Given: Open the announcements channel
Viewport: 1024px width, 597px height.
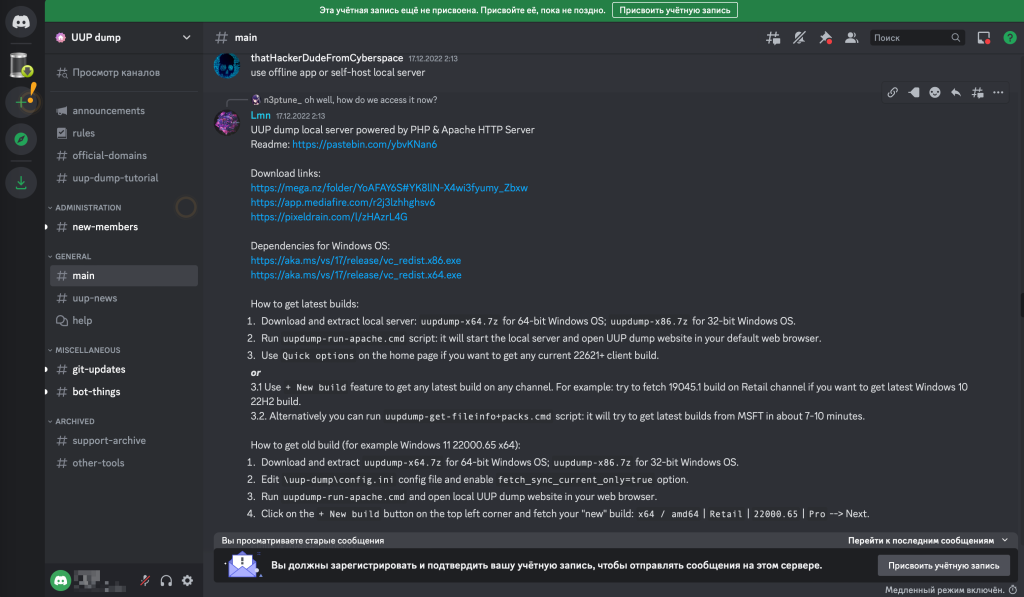Looking at the screenshot, I should [123, 110].
